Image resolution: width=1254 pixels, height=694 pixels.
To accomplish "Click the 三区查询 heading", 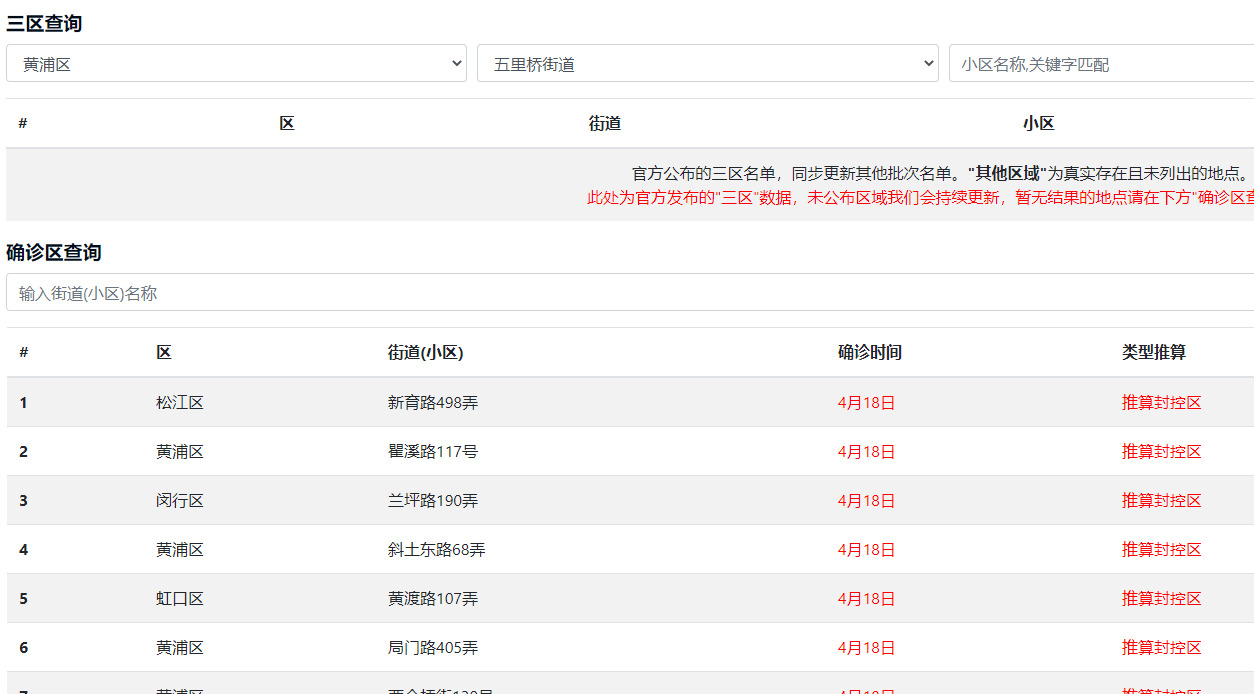I will pyautogui.click(x=42, y=22).
